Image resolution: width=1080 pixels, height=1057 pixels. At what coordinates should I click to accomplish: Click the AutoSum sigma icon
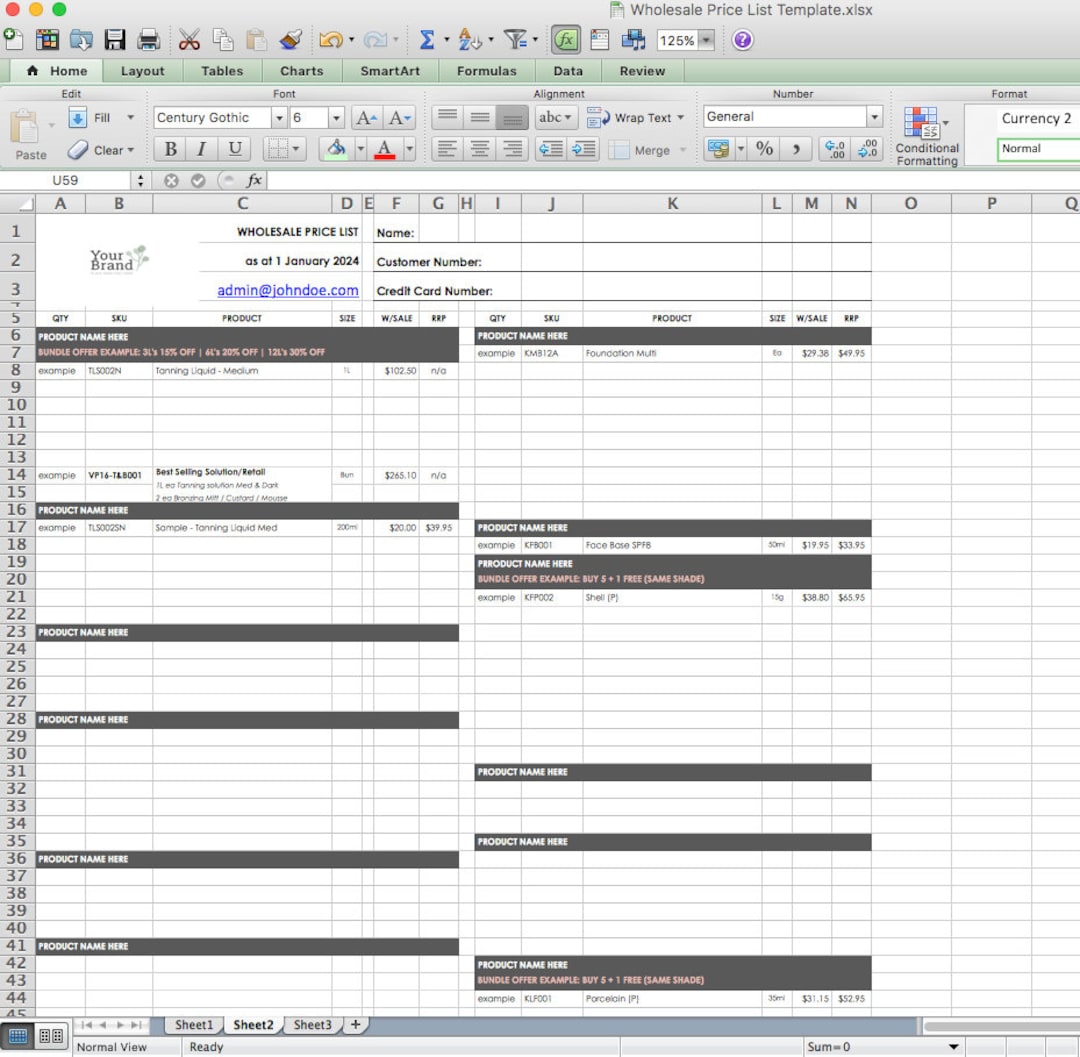pyautogui.click(x=427, y=39)
